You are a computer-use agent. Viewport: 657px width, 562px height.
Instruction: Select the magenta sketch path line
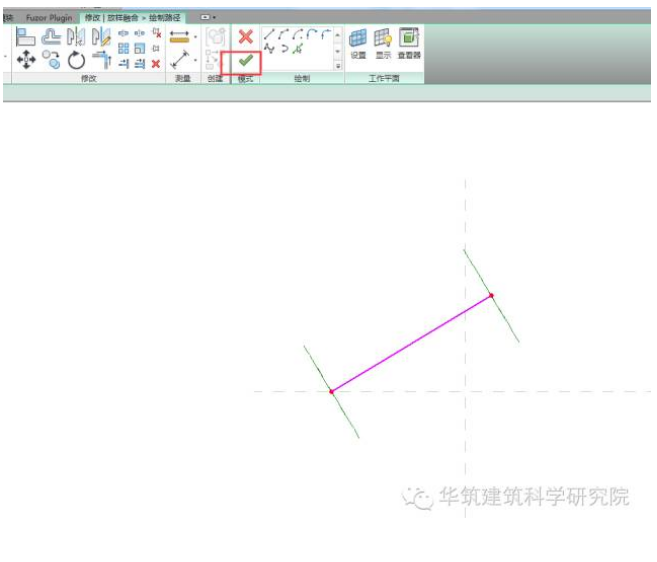[x=411, y=344]
